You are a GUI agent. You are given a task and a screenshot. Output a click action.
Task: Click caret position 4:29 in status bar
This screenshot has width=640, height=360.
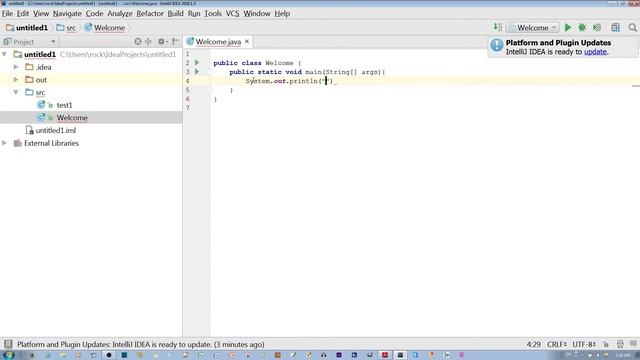[x=533, y=344]
